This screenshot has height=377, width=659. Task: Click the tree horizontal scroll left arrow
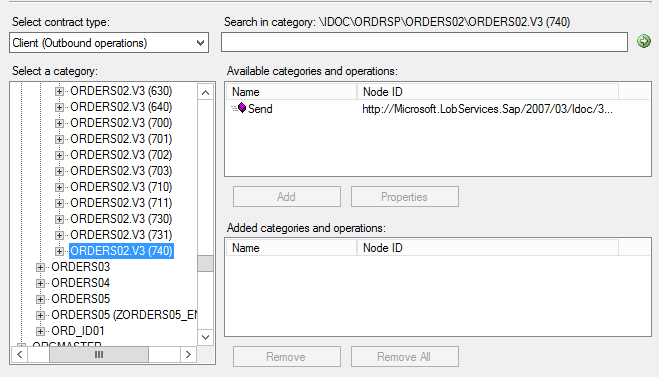[x=20, y=354]
